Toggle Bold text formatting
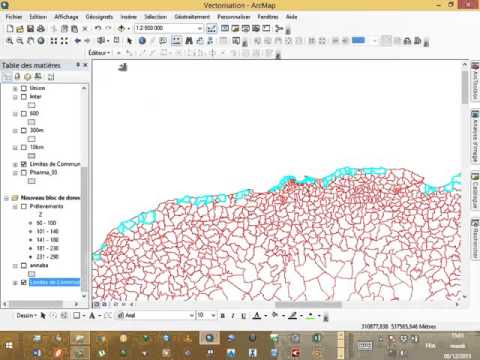 (x=222, y=316)
